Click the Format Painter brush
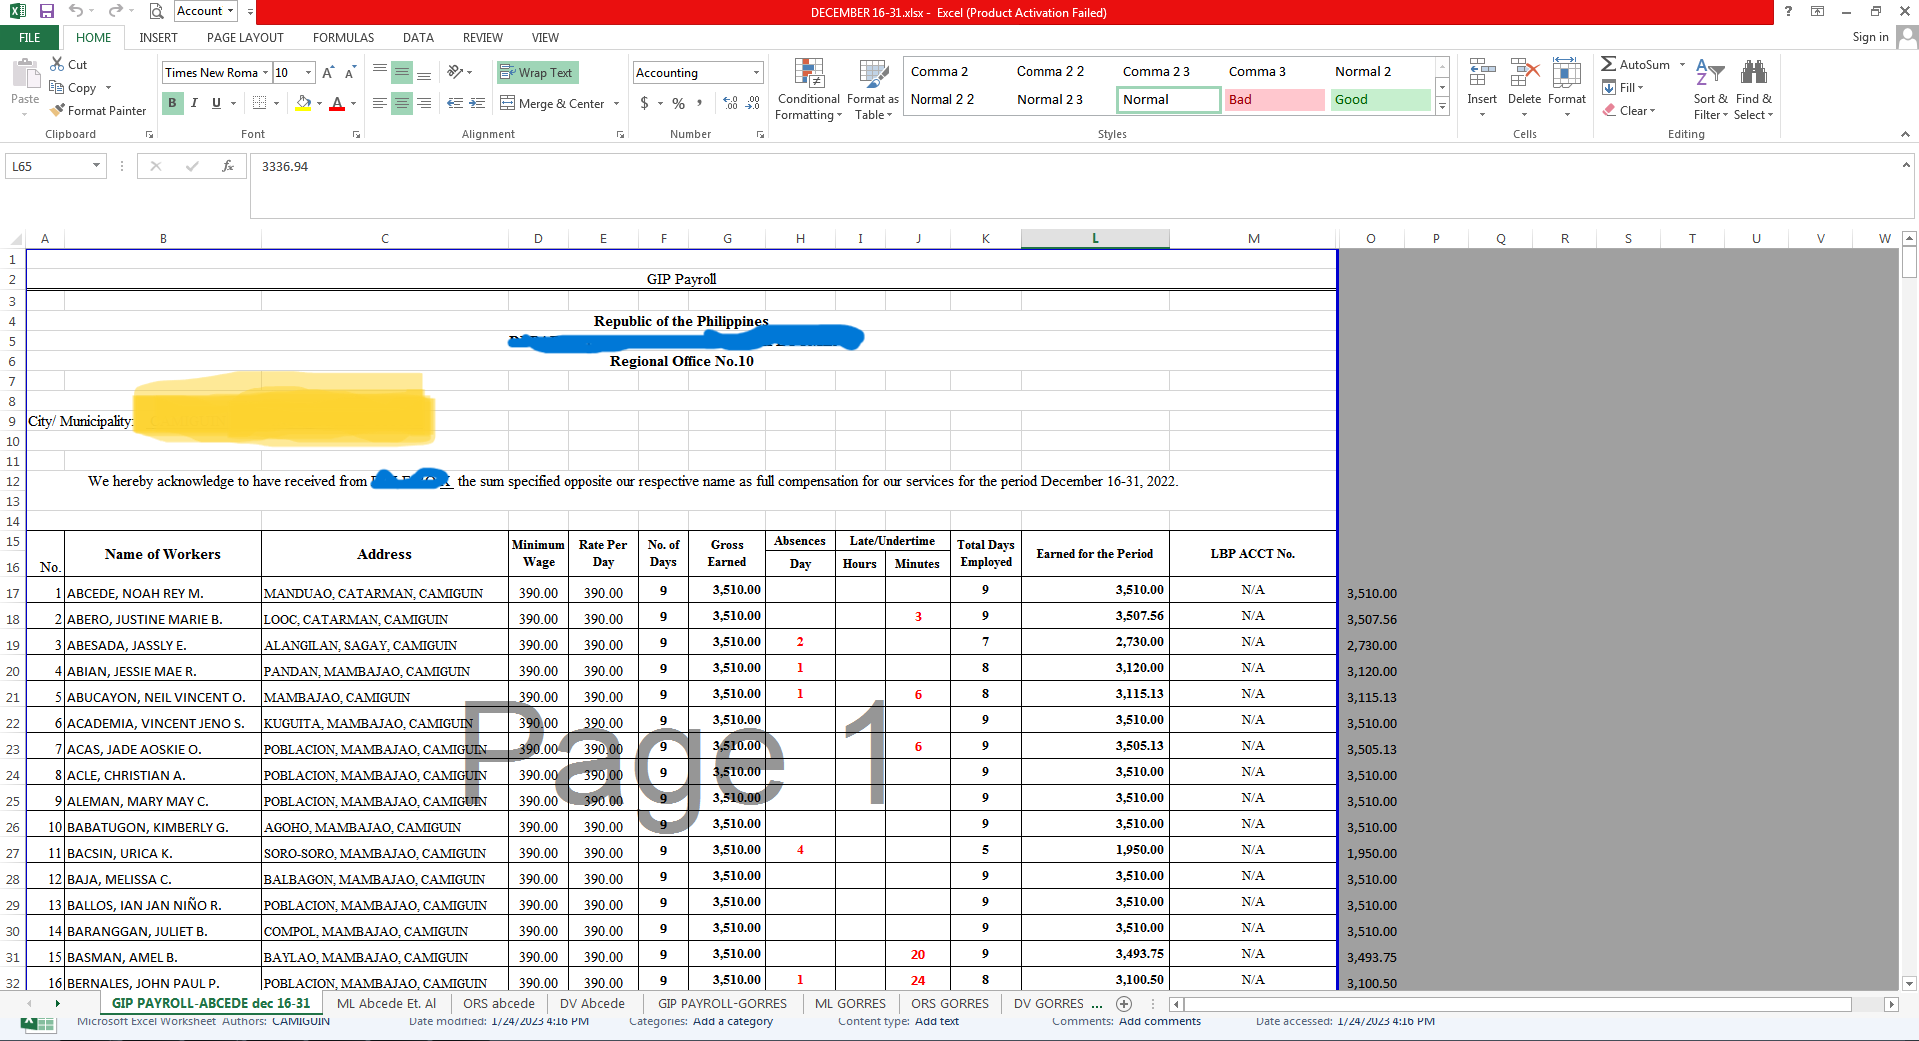This screenshot has height=1041, width=1919. [58, 110]
